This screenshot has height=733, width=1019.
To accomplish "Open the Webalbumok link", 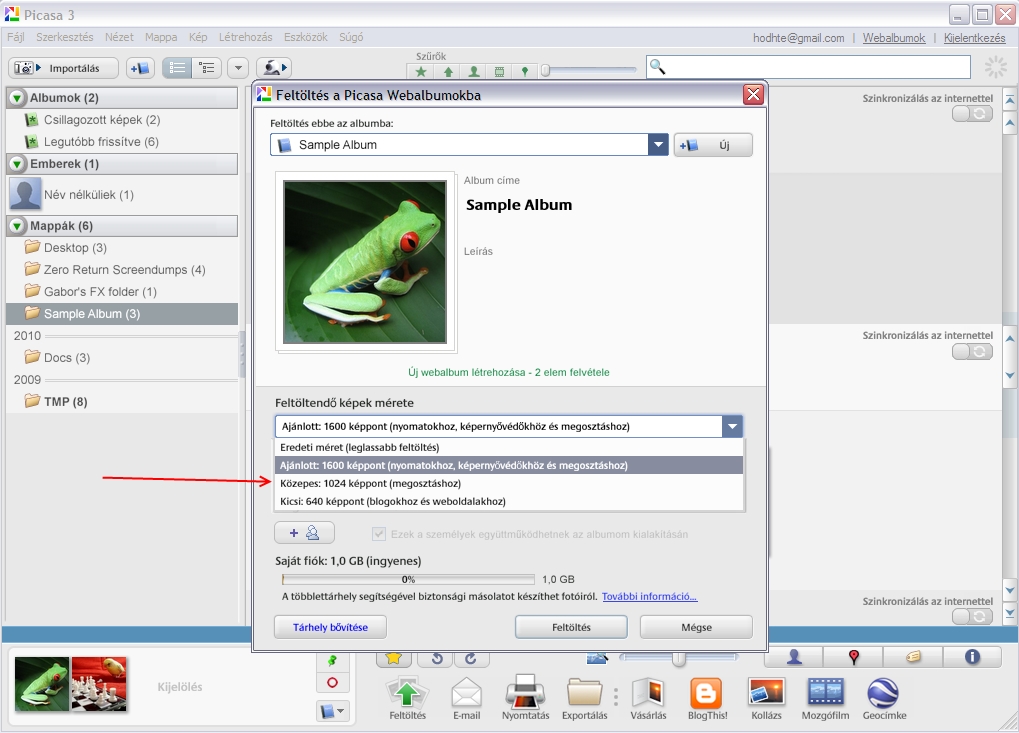I will (894, 38).
